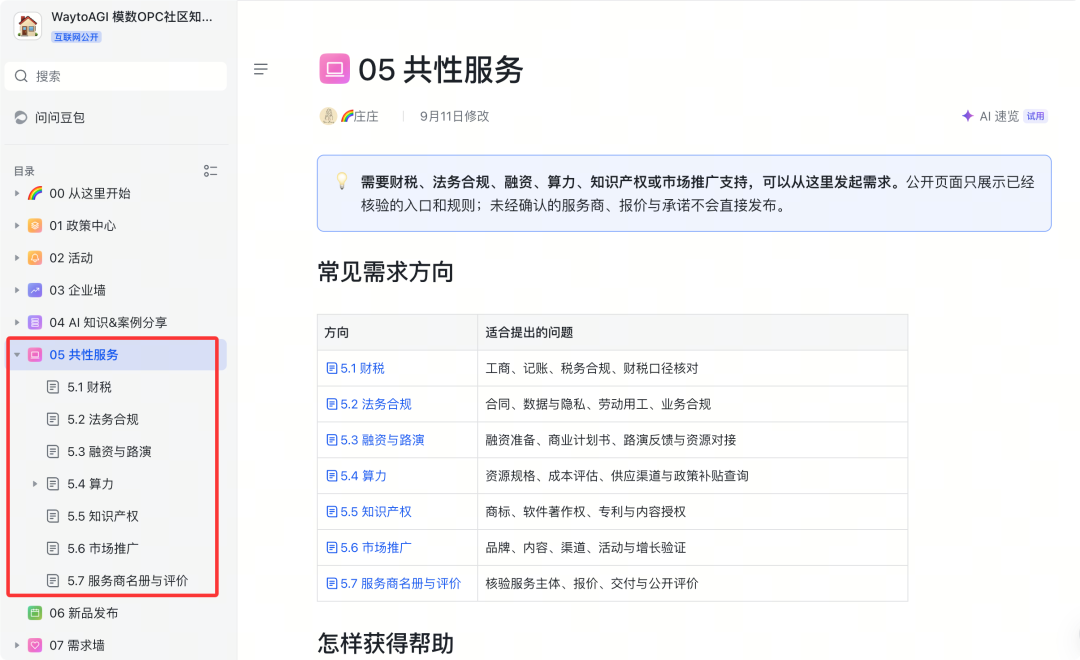Expand the 02 活动 section
This screenshot has height=660, width=1080.
[17, 258]
